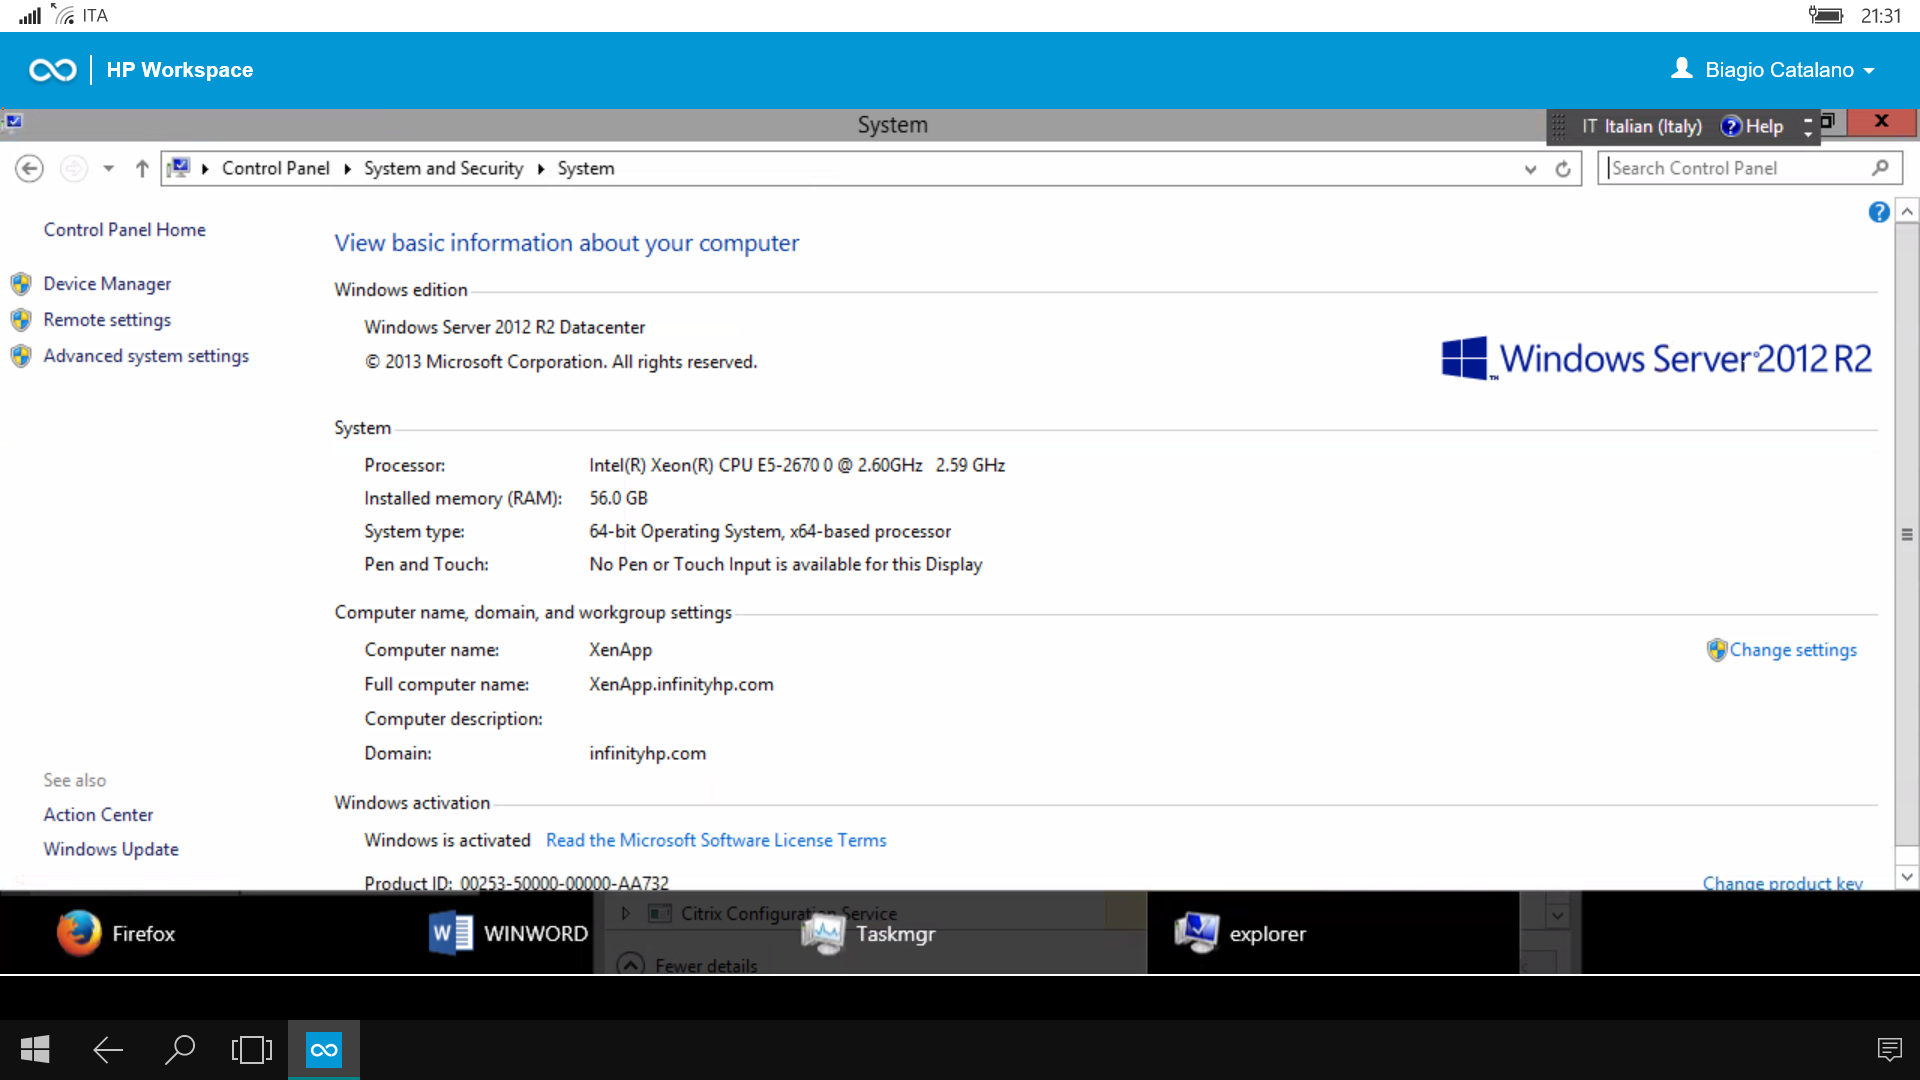Click the up one level arrow

click(x=142, y=169)
